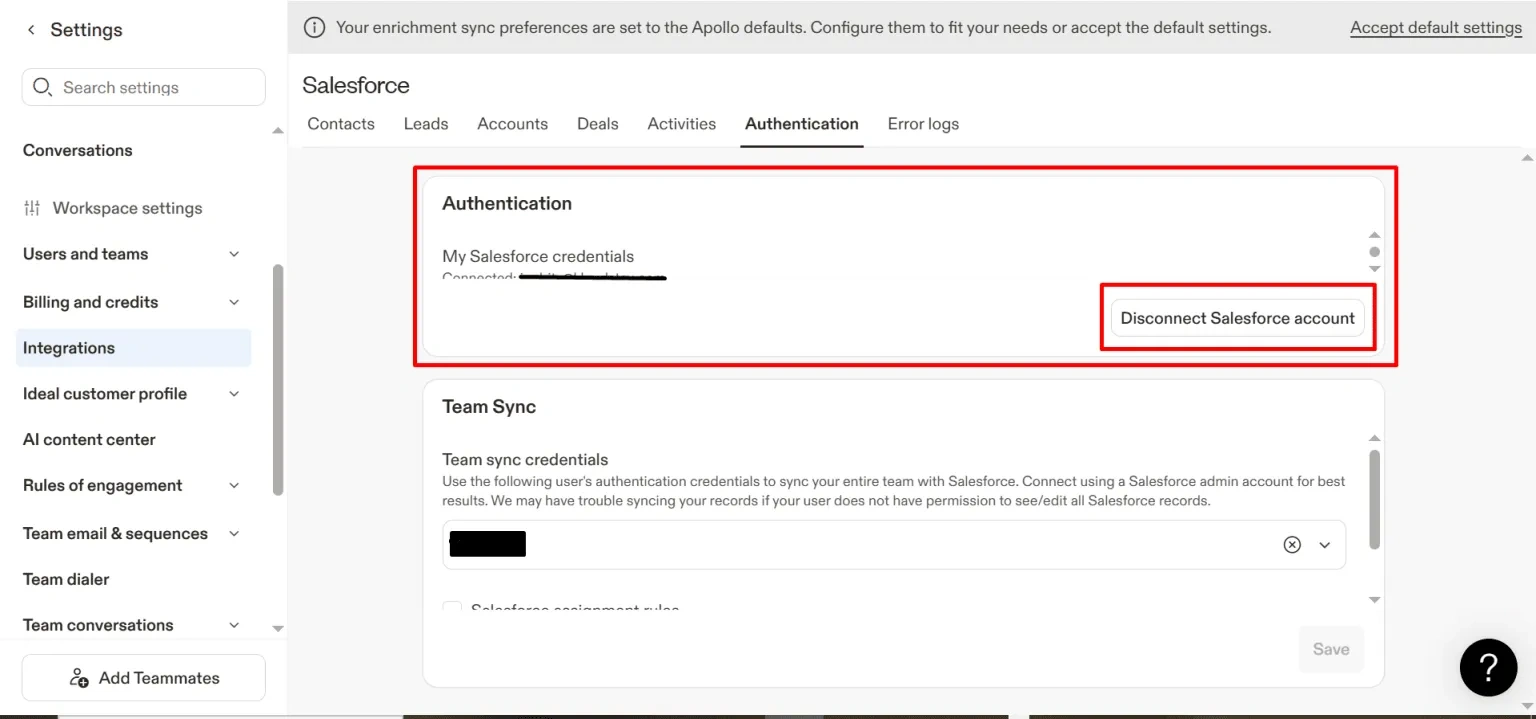
Task: Click Disconnect Salesforce account button
Action: point(1237,318)
